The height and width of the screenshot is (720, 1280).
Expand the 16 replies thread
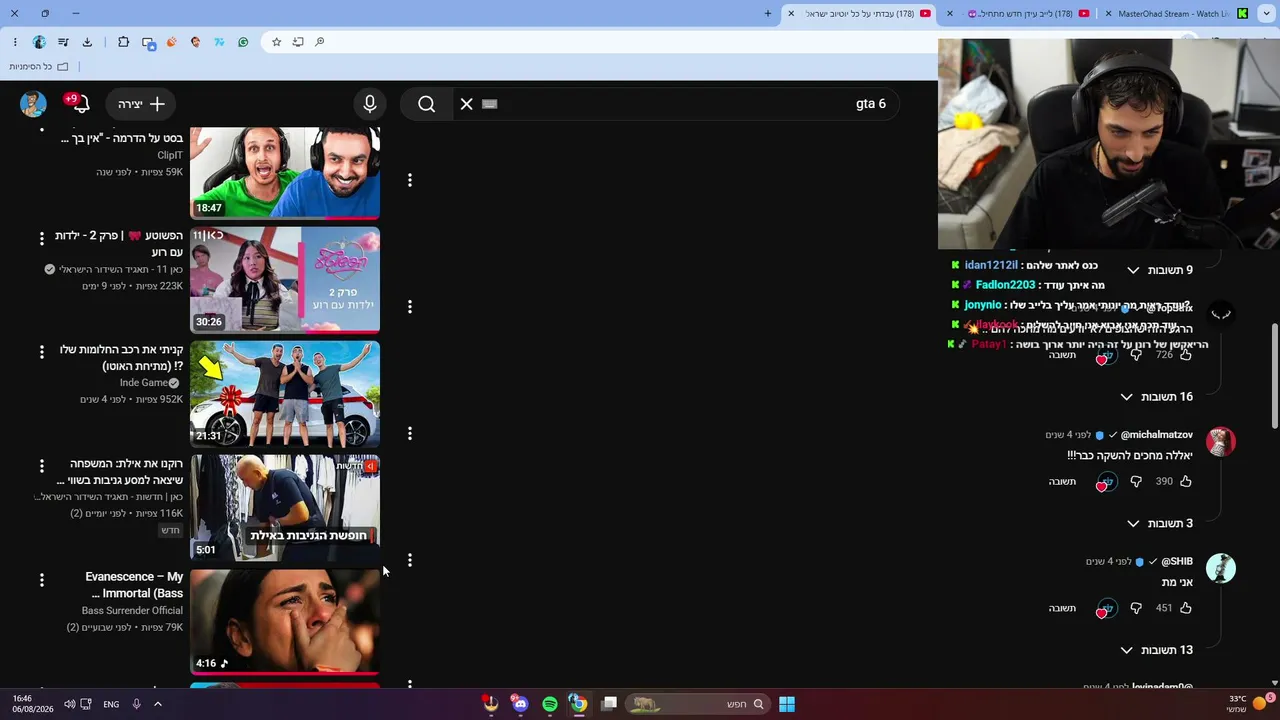pos(1157,397)
